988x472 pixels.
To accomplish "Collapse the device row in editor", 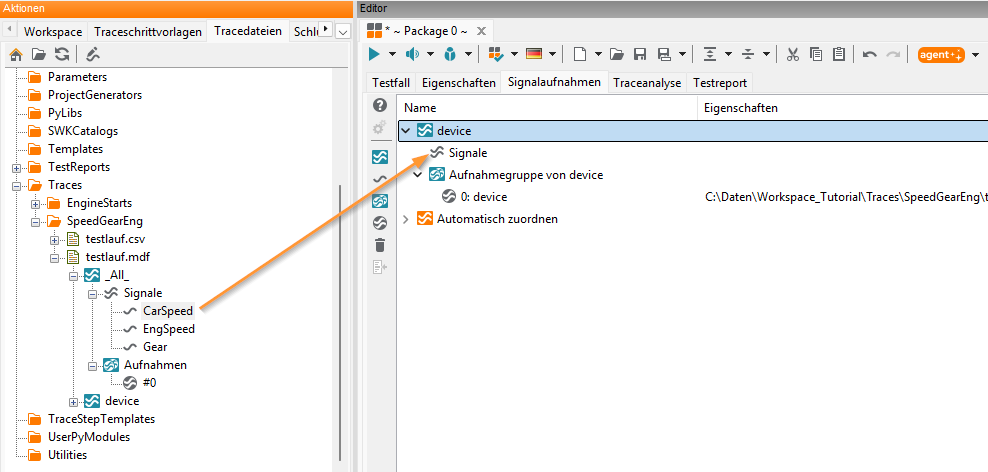I will pos(406,131).
